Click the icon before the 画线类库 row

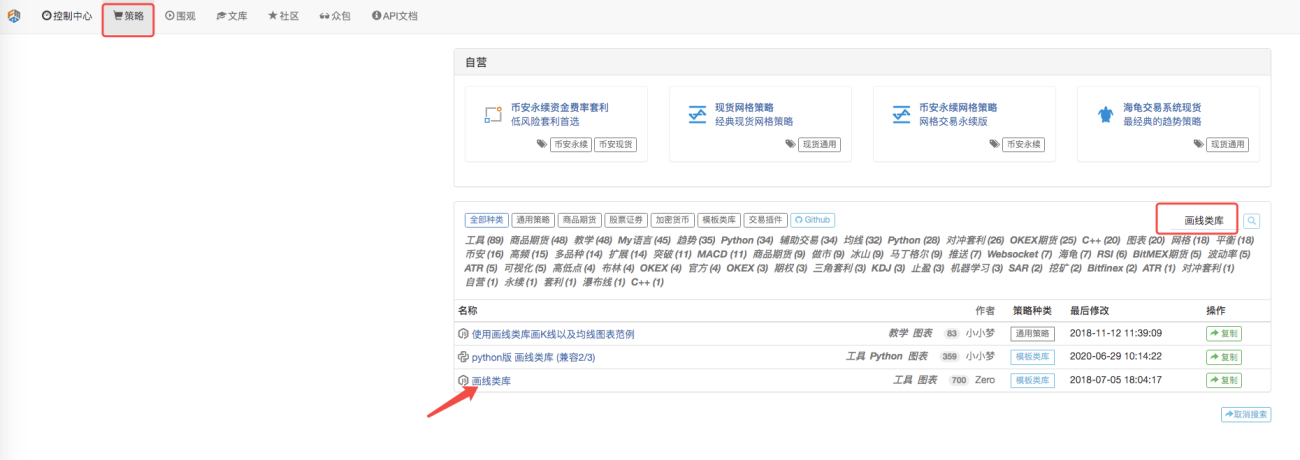click(x=463, y=381)
